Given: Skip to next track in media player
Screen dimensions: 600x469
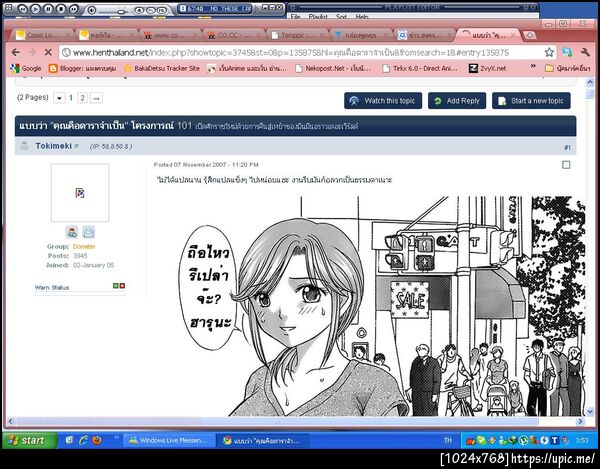Looking at the screenshot, I should point(73,9).
